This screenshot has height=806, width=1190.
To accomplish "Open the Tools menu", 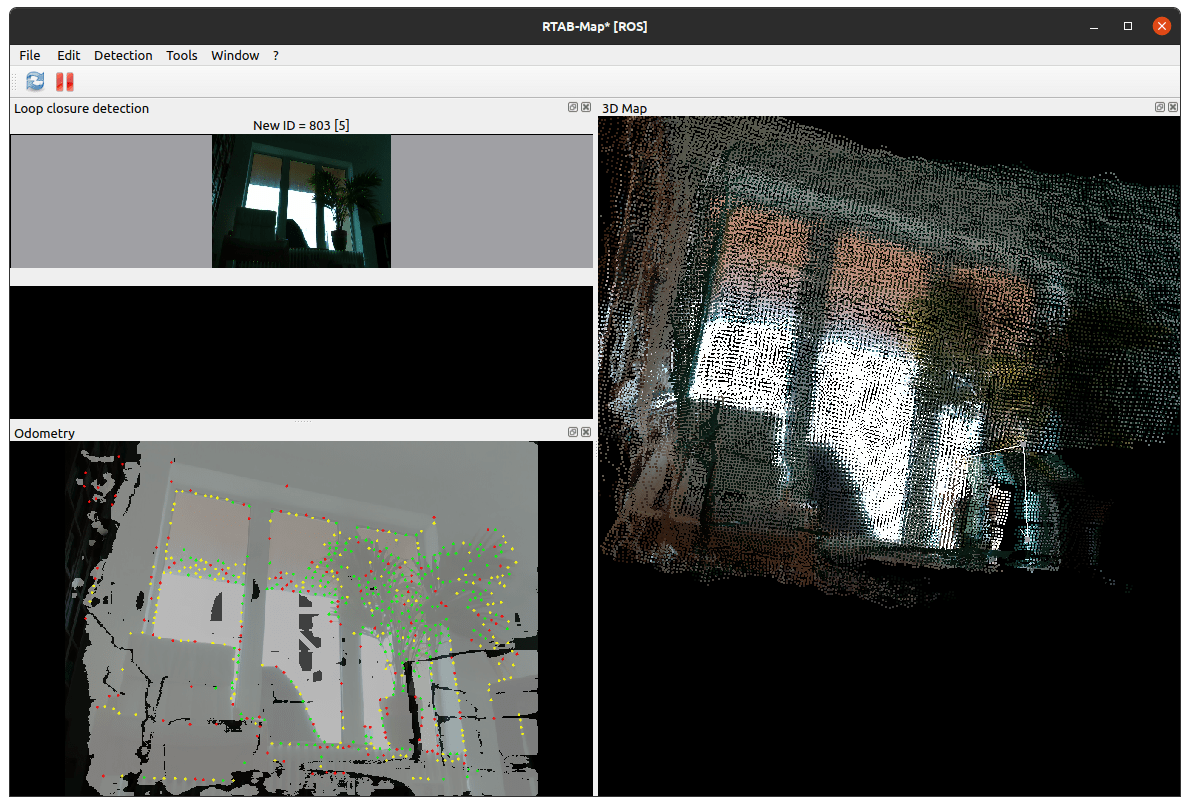I will click(x=182, y=55).
